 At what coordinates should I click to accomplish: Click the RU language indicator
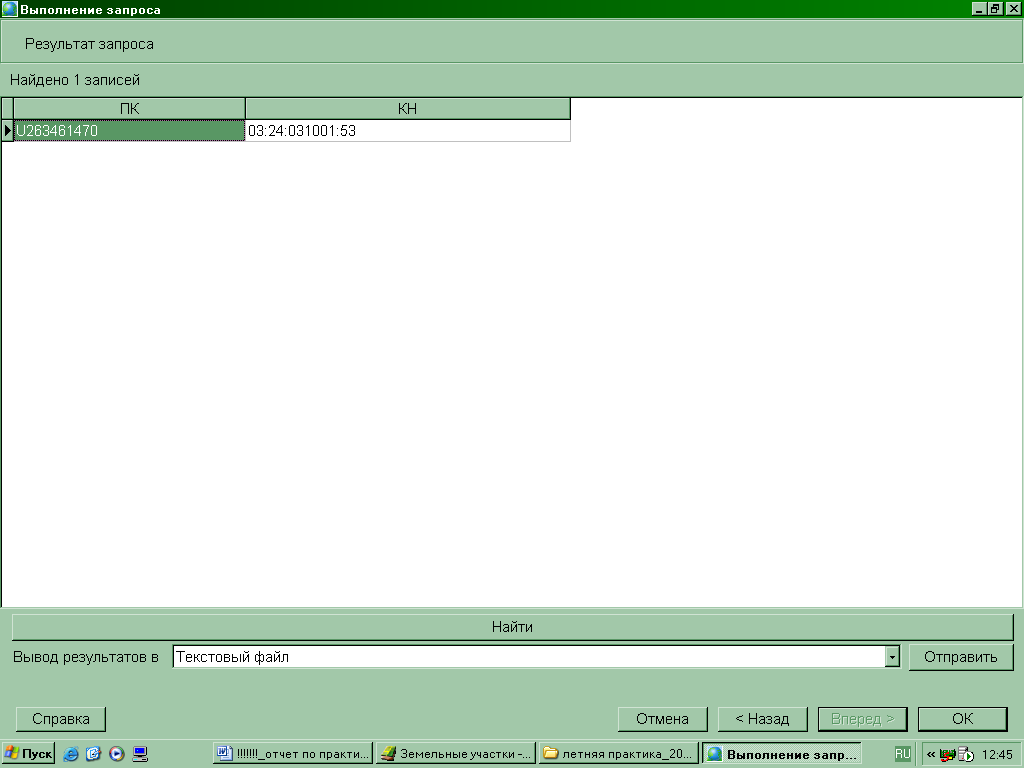(x=903, y=754)
